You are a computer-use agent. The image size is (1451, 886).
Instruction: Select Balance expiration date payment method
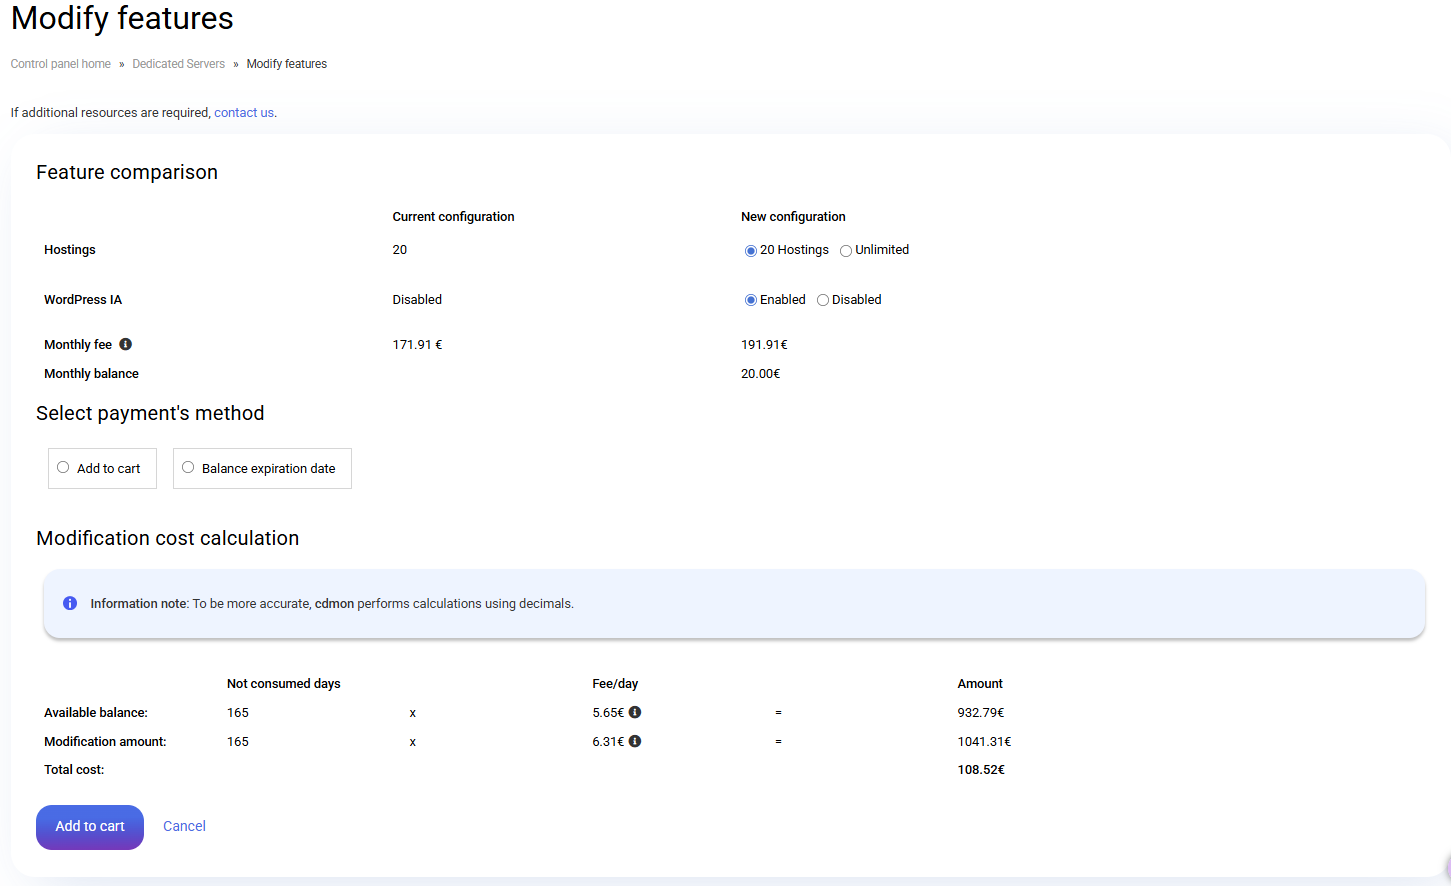point(188,467)
